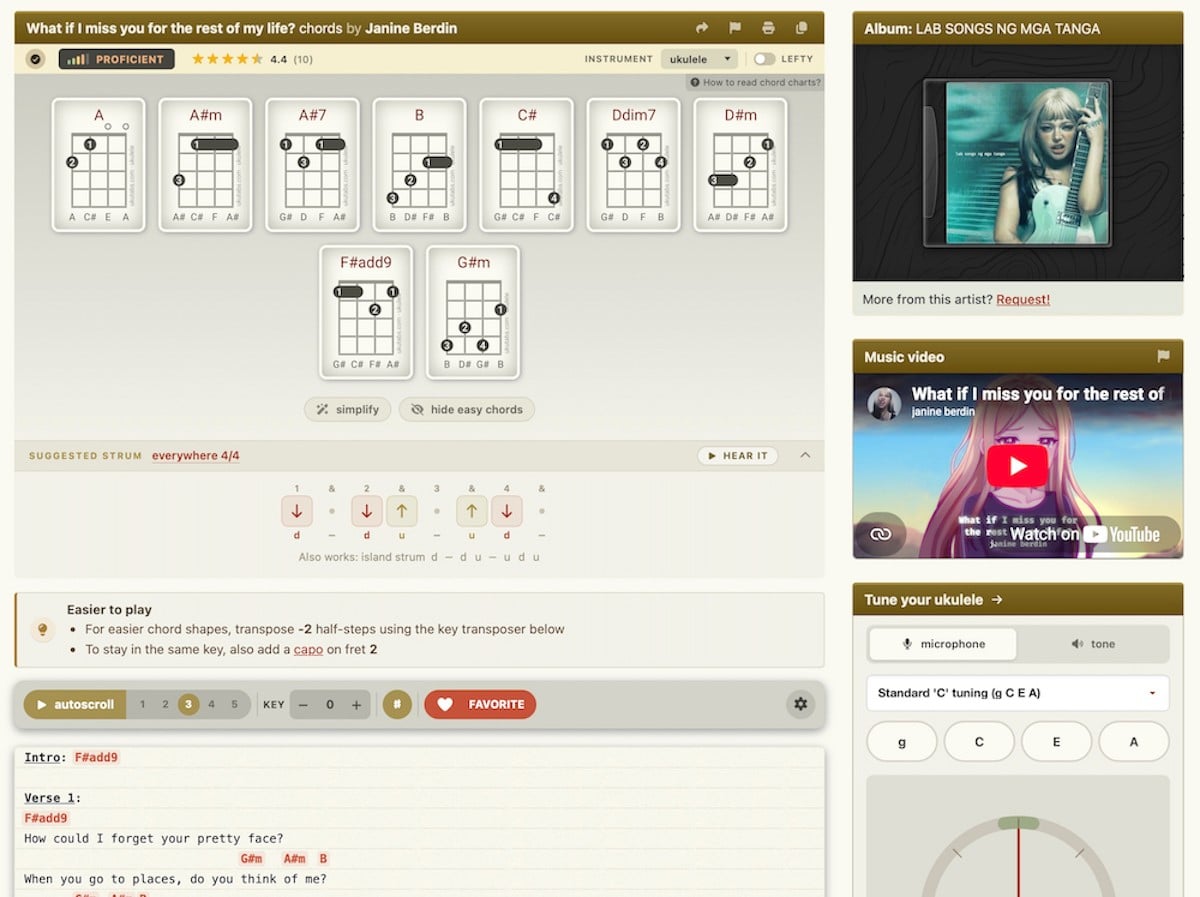This screenshot has width=1200, height=897.
Task: Open the instrument ukulele dropdown
Action: (699, 59)
